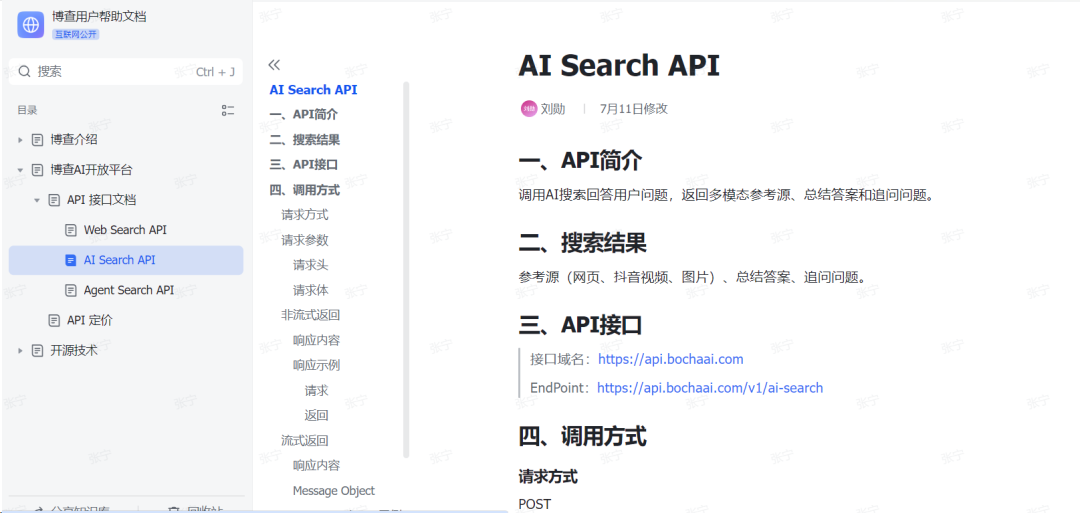The width and height of the screenshot is (1080, 513).
Task: Go to 请求头 in the outline
Action: click(311, 265)
